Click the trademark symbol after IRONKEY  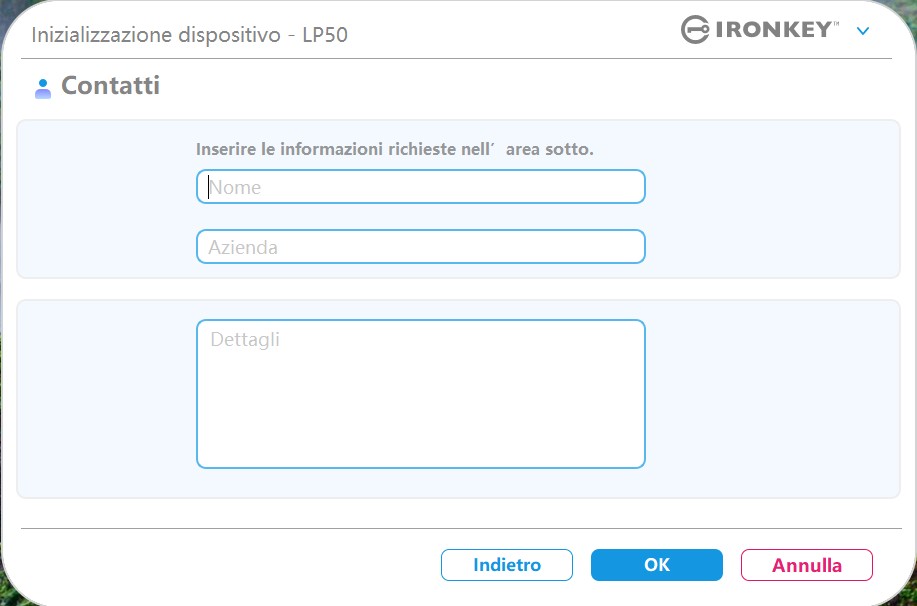pyautogui.click(x=836, y=23)
